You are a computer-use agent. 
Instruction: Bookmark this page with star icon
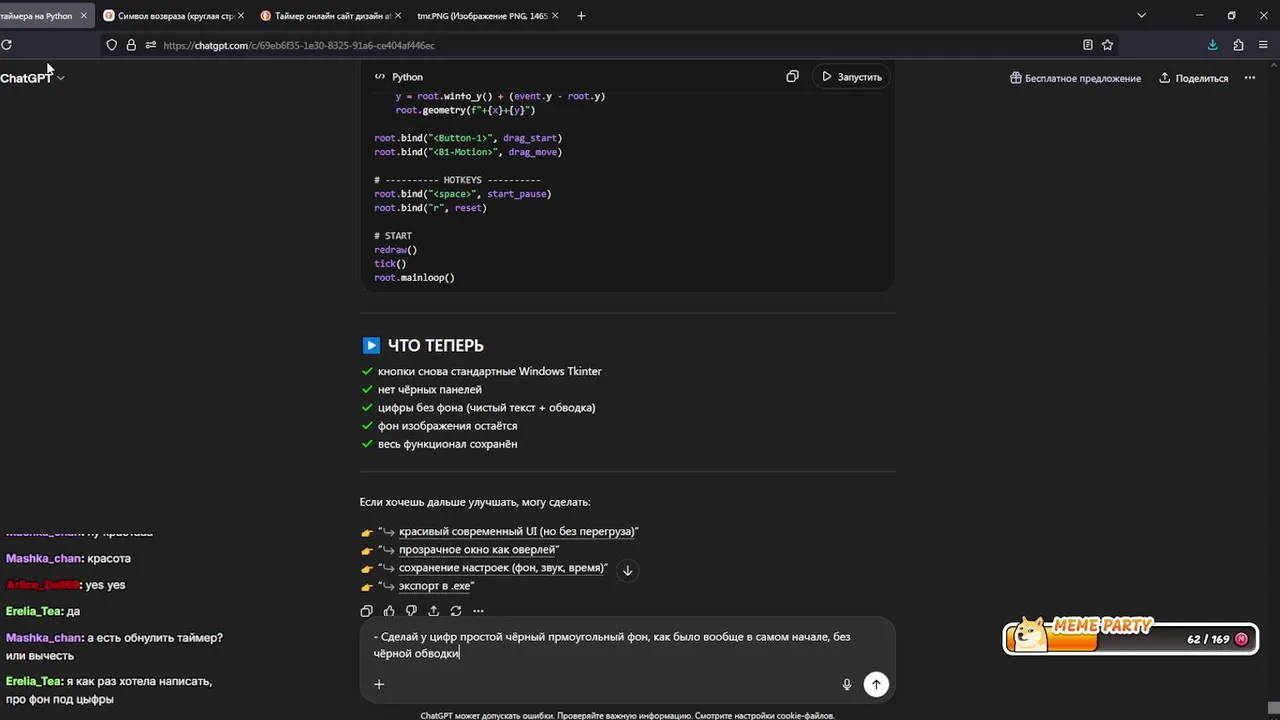pyautogui.click(x=1108, y=45)
